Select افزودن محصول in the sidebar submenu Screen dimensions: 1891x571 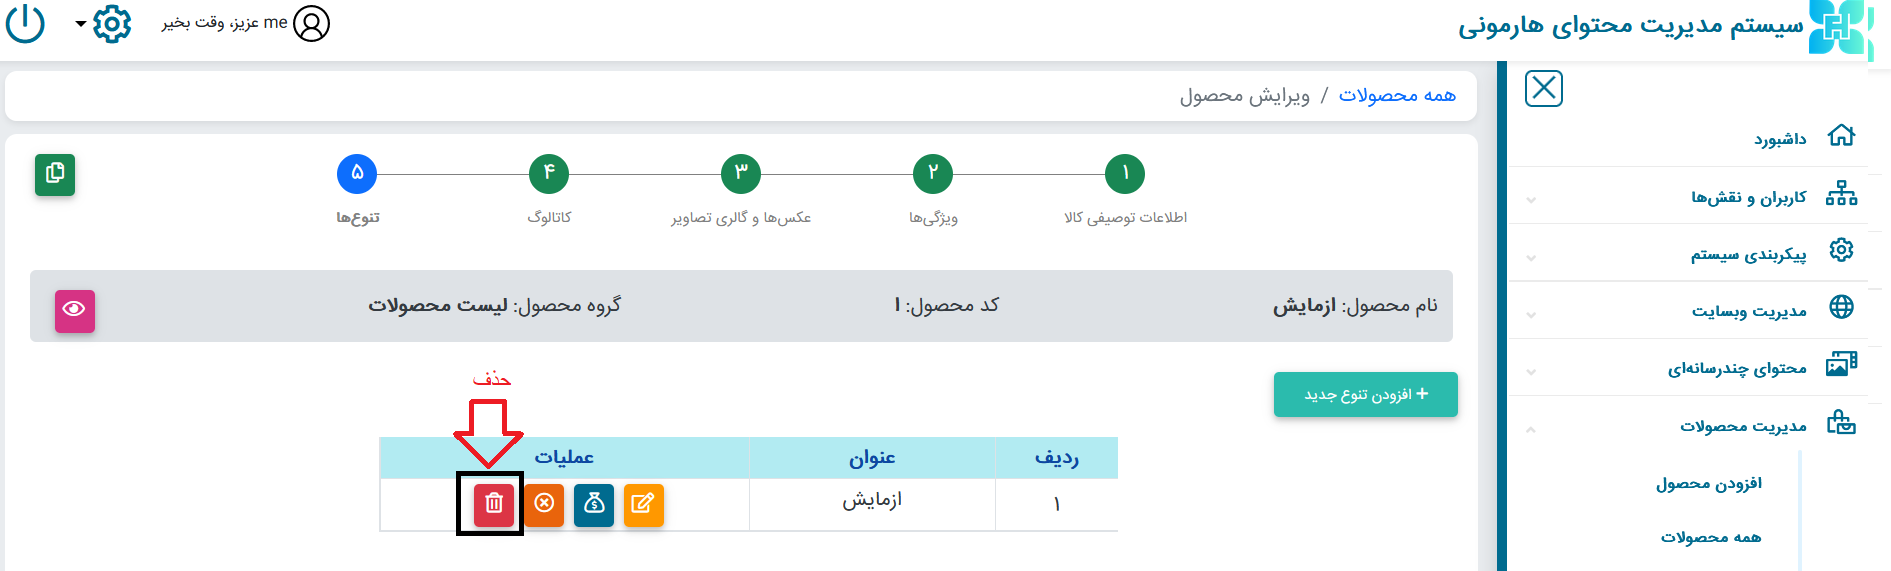(x=1708, y=484)
